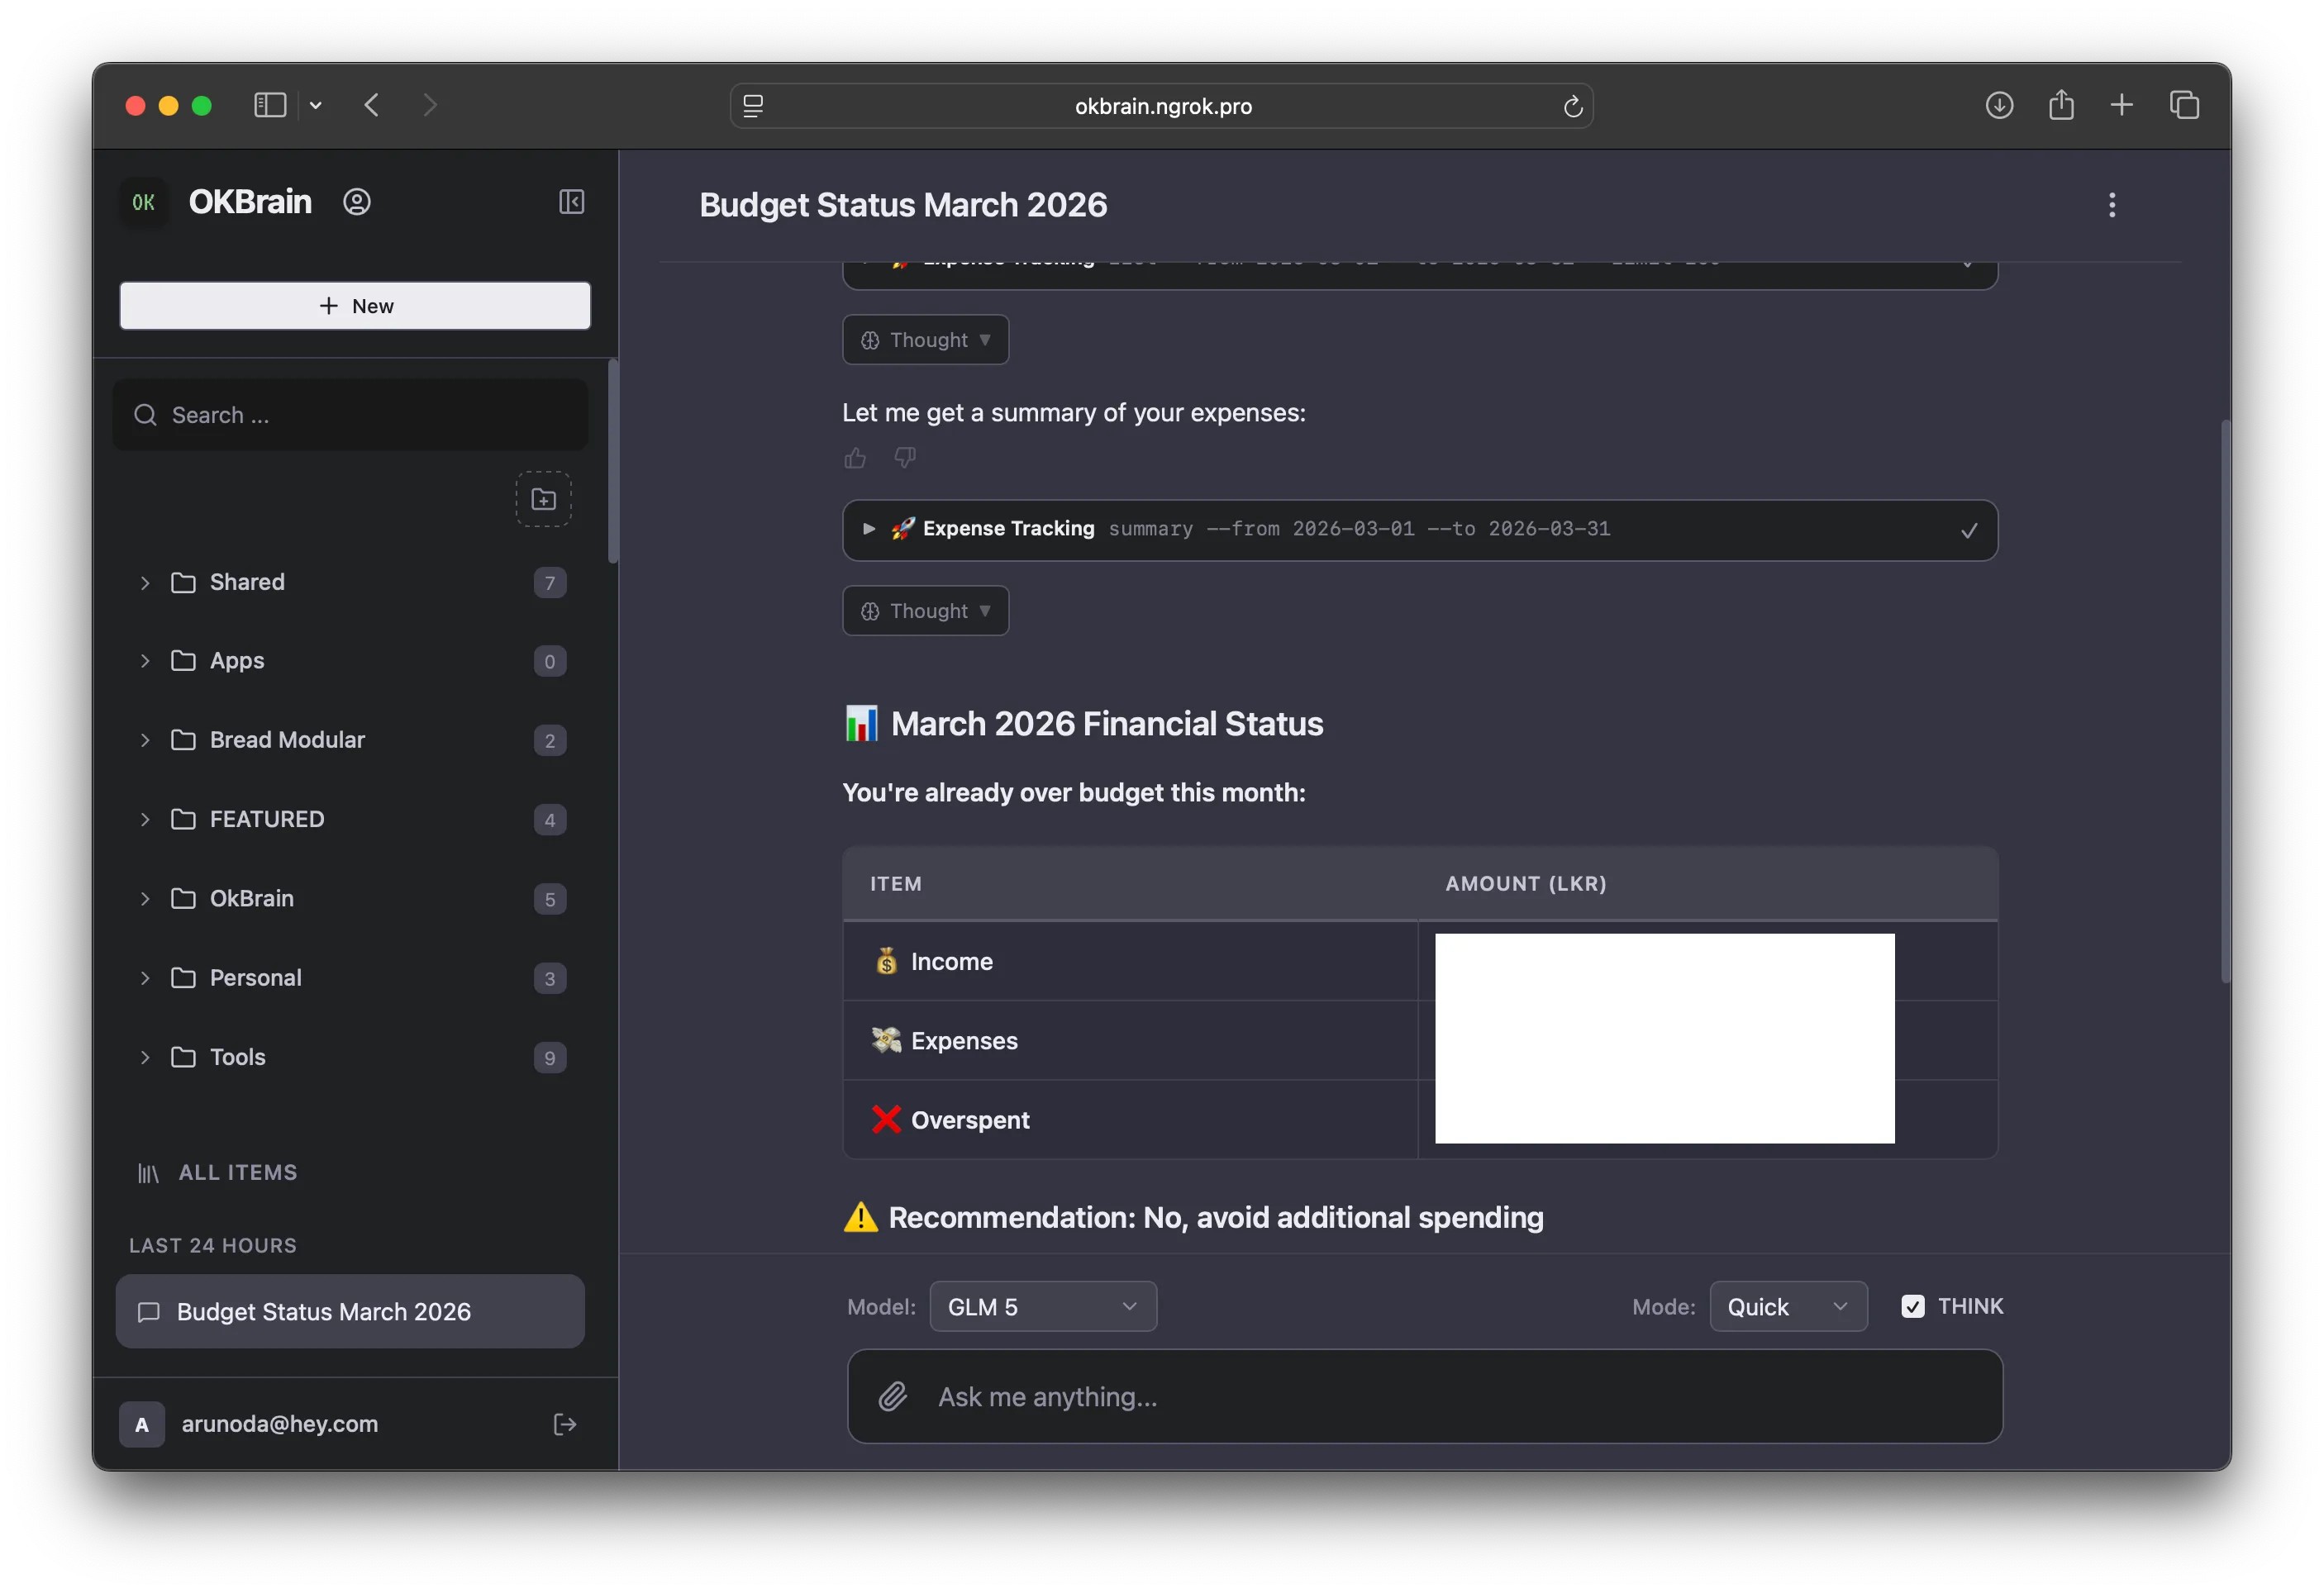Collapse the sidebar using the panel icon

click(572, 202)
